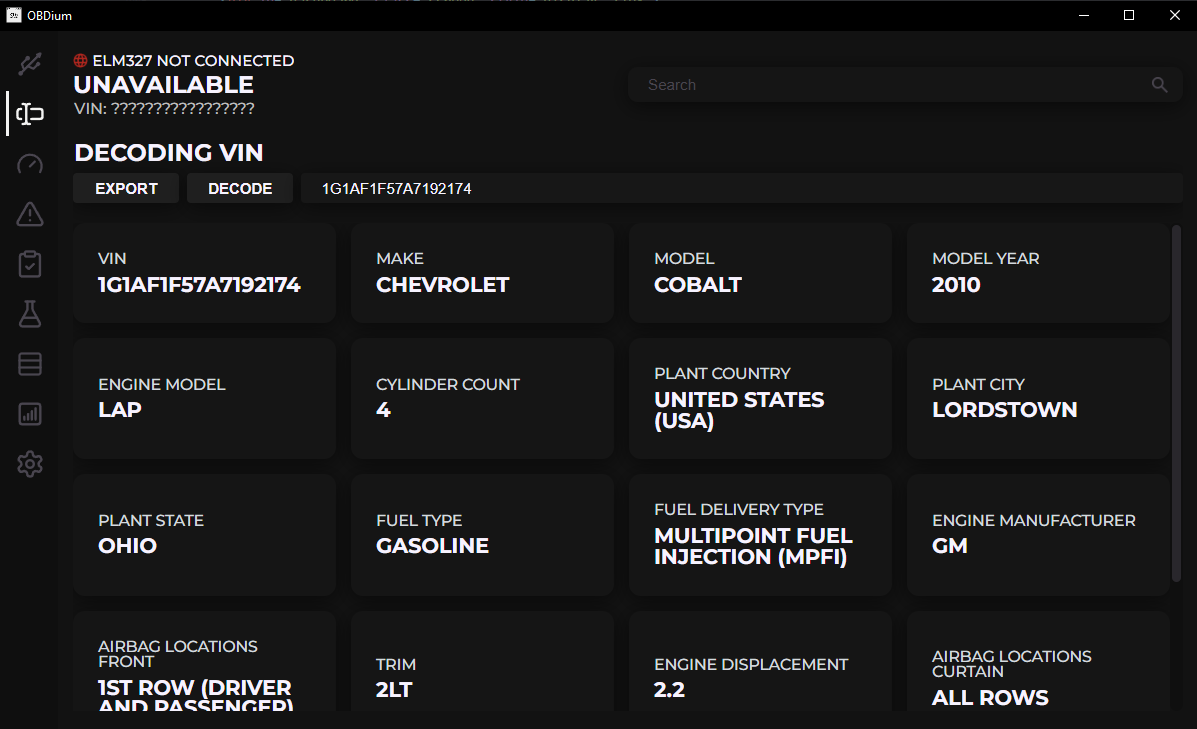The image size is (1197, 729).
Task: Select the MODEL YEAR card showing 2010
Action: (1038, 273)
